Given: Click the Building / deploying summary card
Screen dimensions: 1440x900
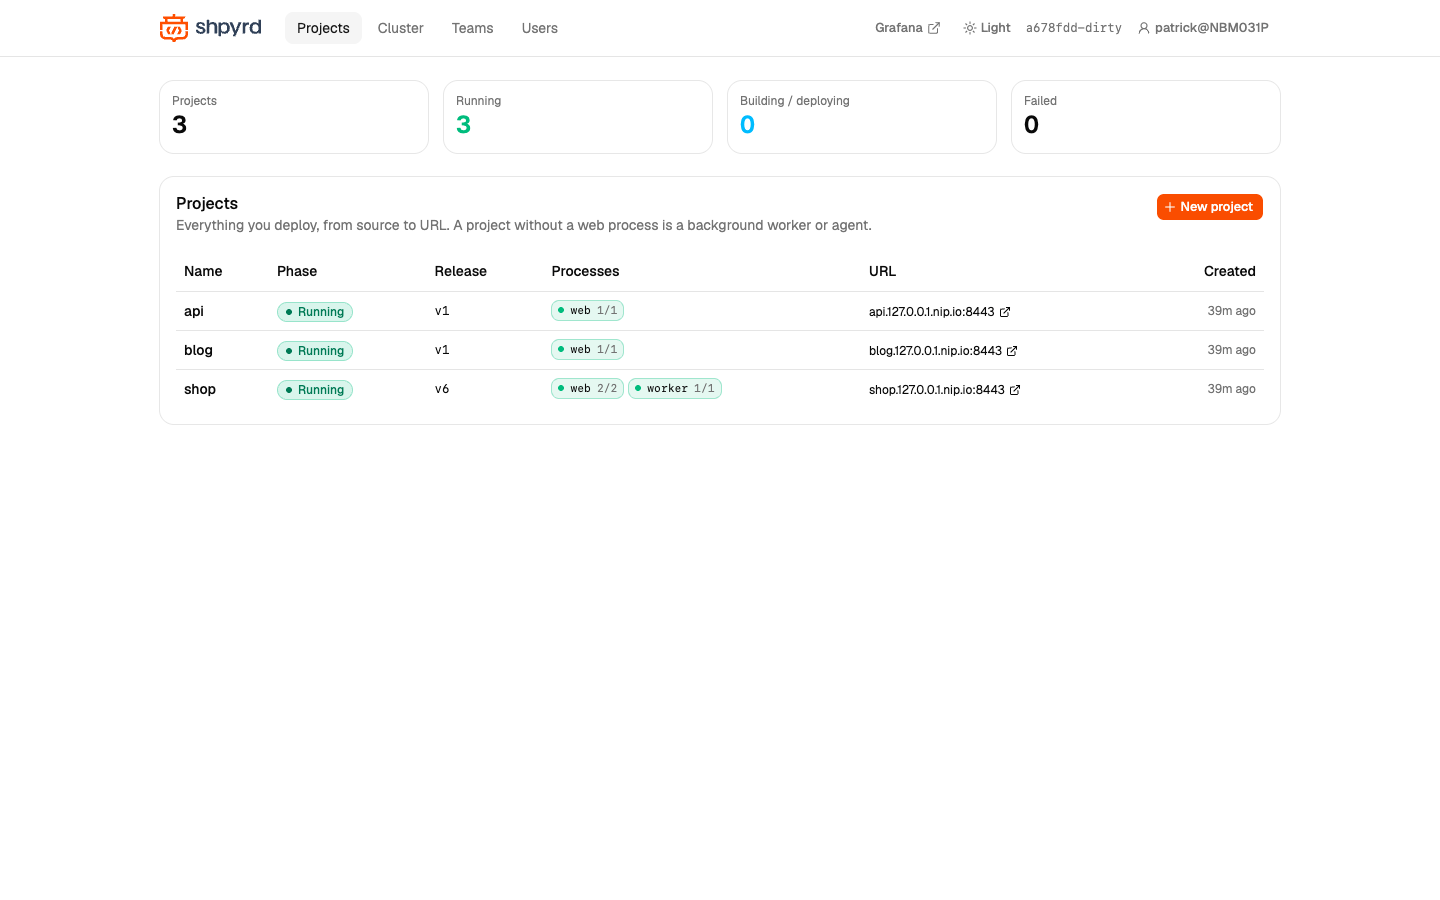Looking at the screenshot, I should pyautogui.click(x=862, y=117).
